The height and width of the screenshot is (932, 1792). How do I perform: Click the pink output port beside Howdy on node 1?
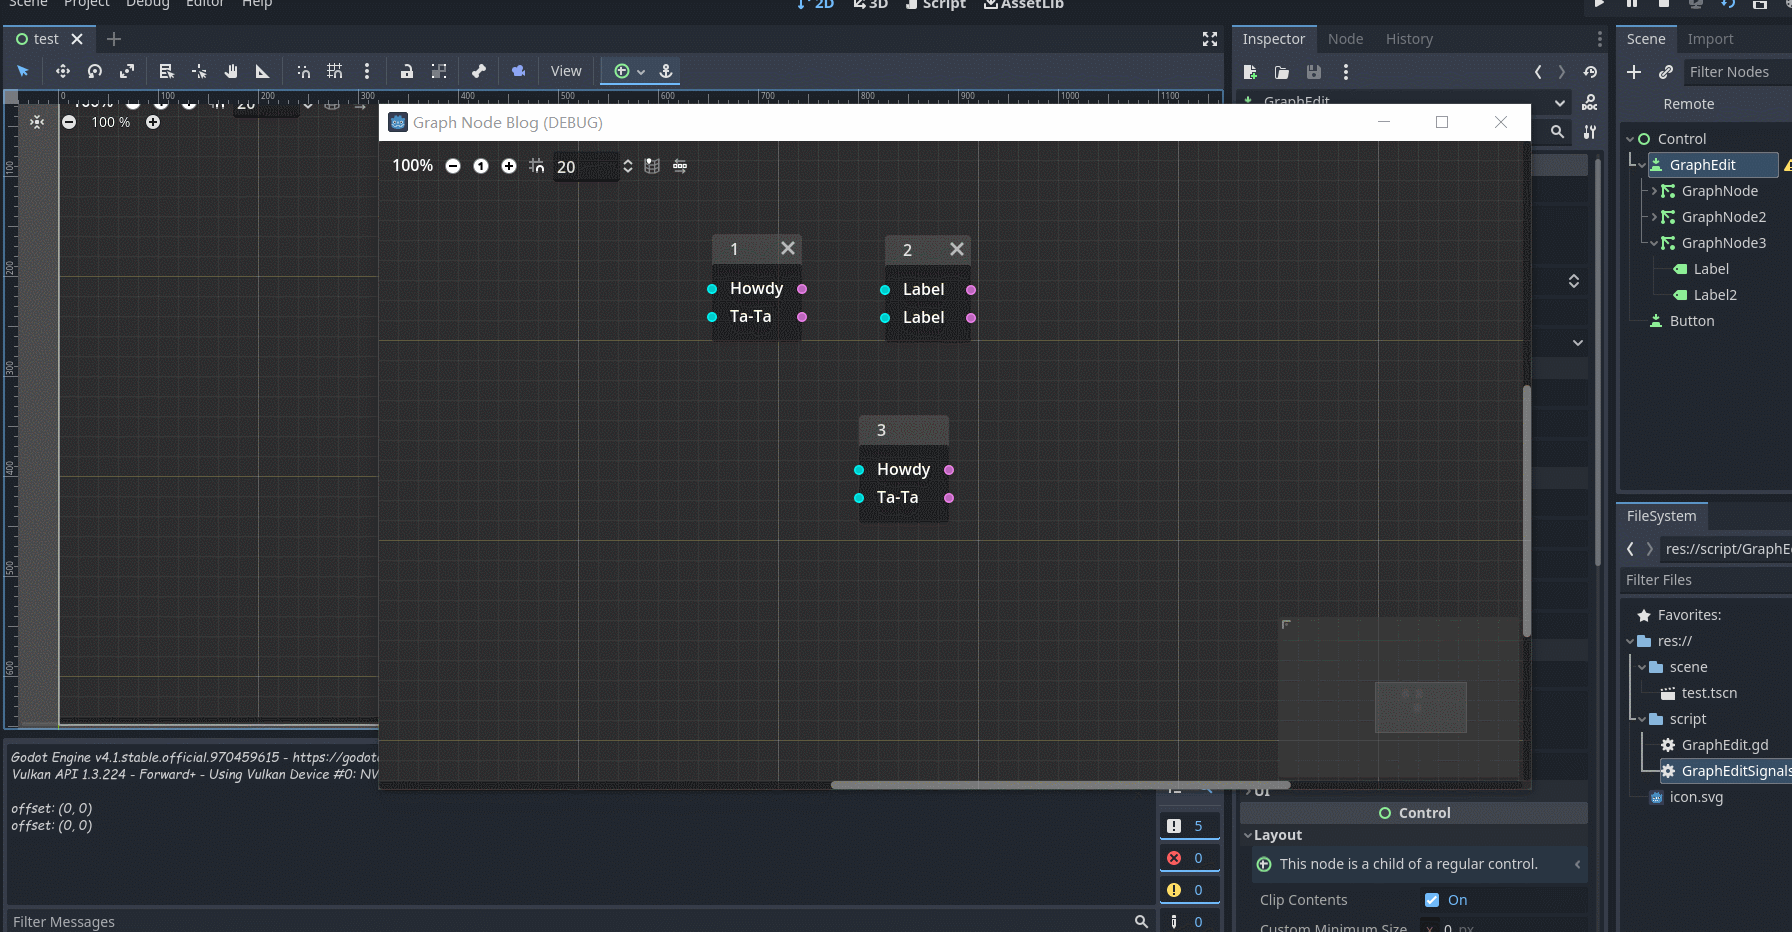coord(802,288)
